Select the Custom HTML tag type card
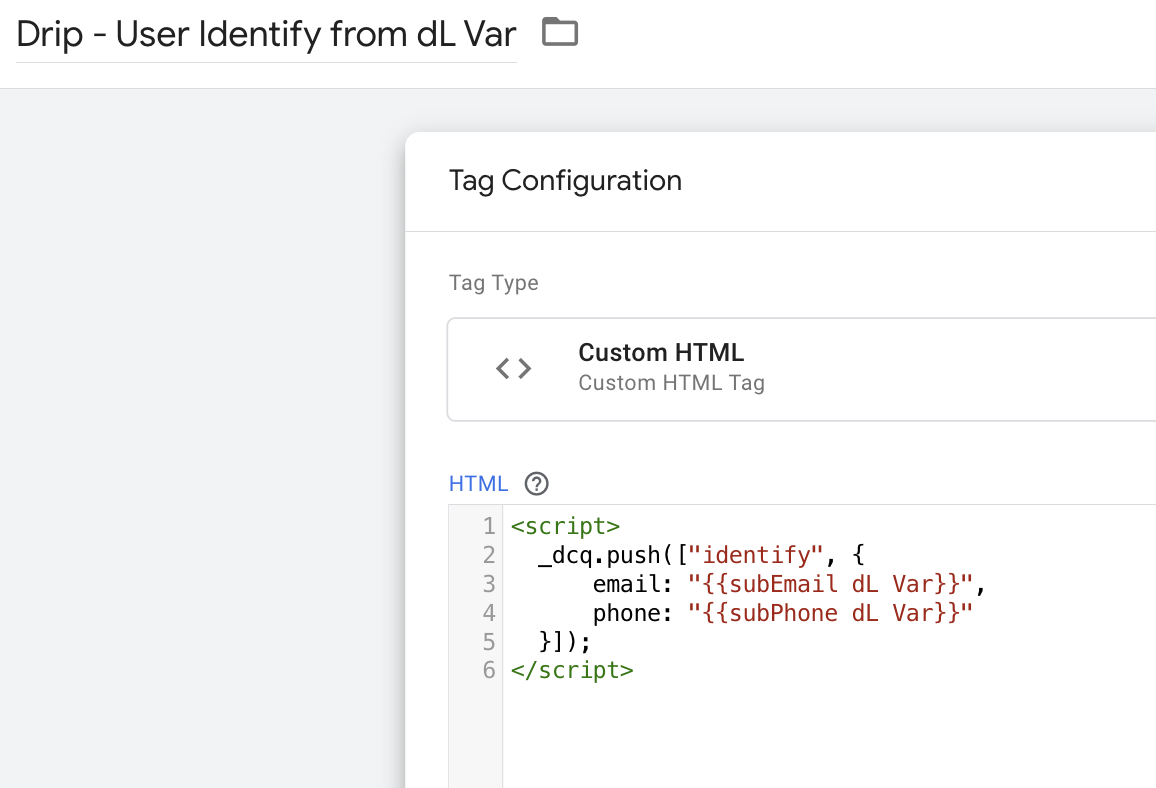The height and width of the screenshot is (788, 1156). [x=801, y=369]
